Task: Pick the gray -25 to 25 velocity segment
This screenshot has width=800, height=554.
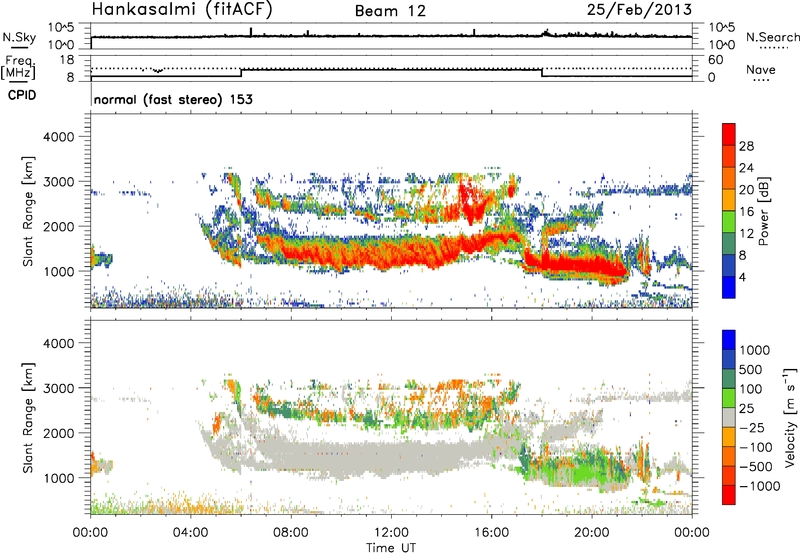Action: (729, 417)
